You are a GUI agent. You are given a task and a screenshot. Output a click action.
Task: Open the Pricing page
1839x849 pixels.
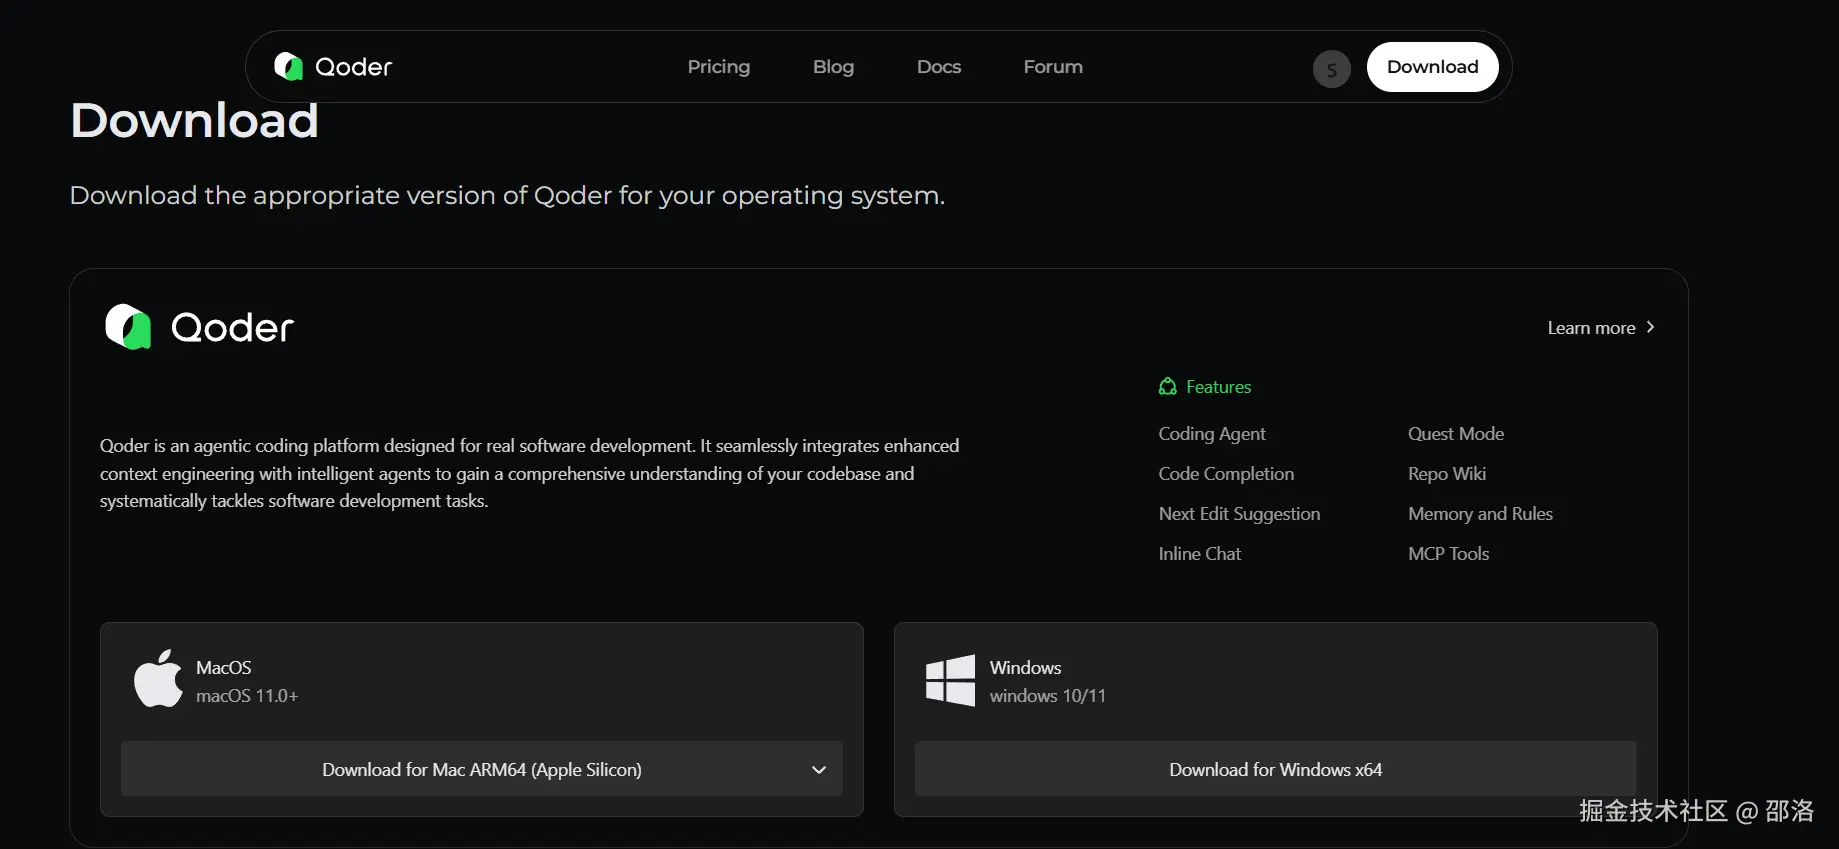click(718, 67)
